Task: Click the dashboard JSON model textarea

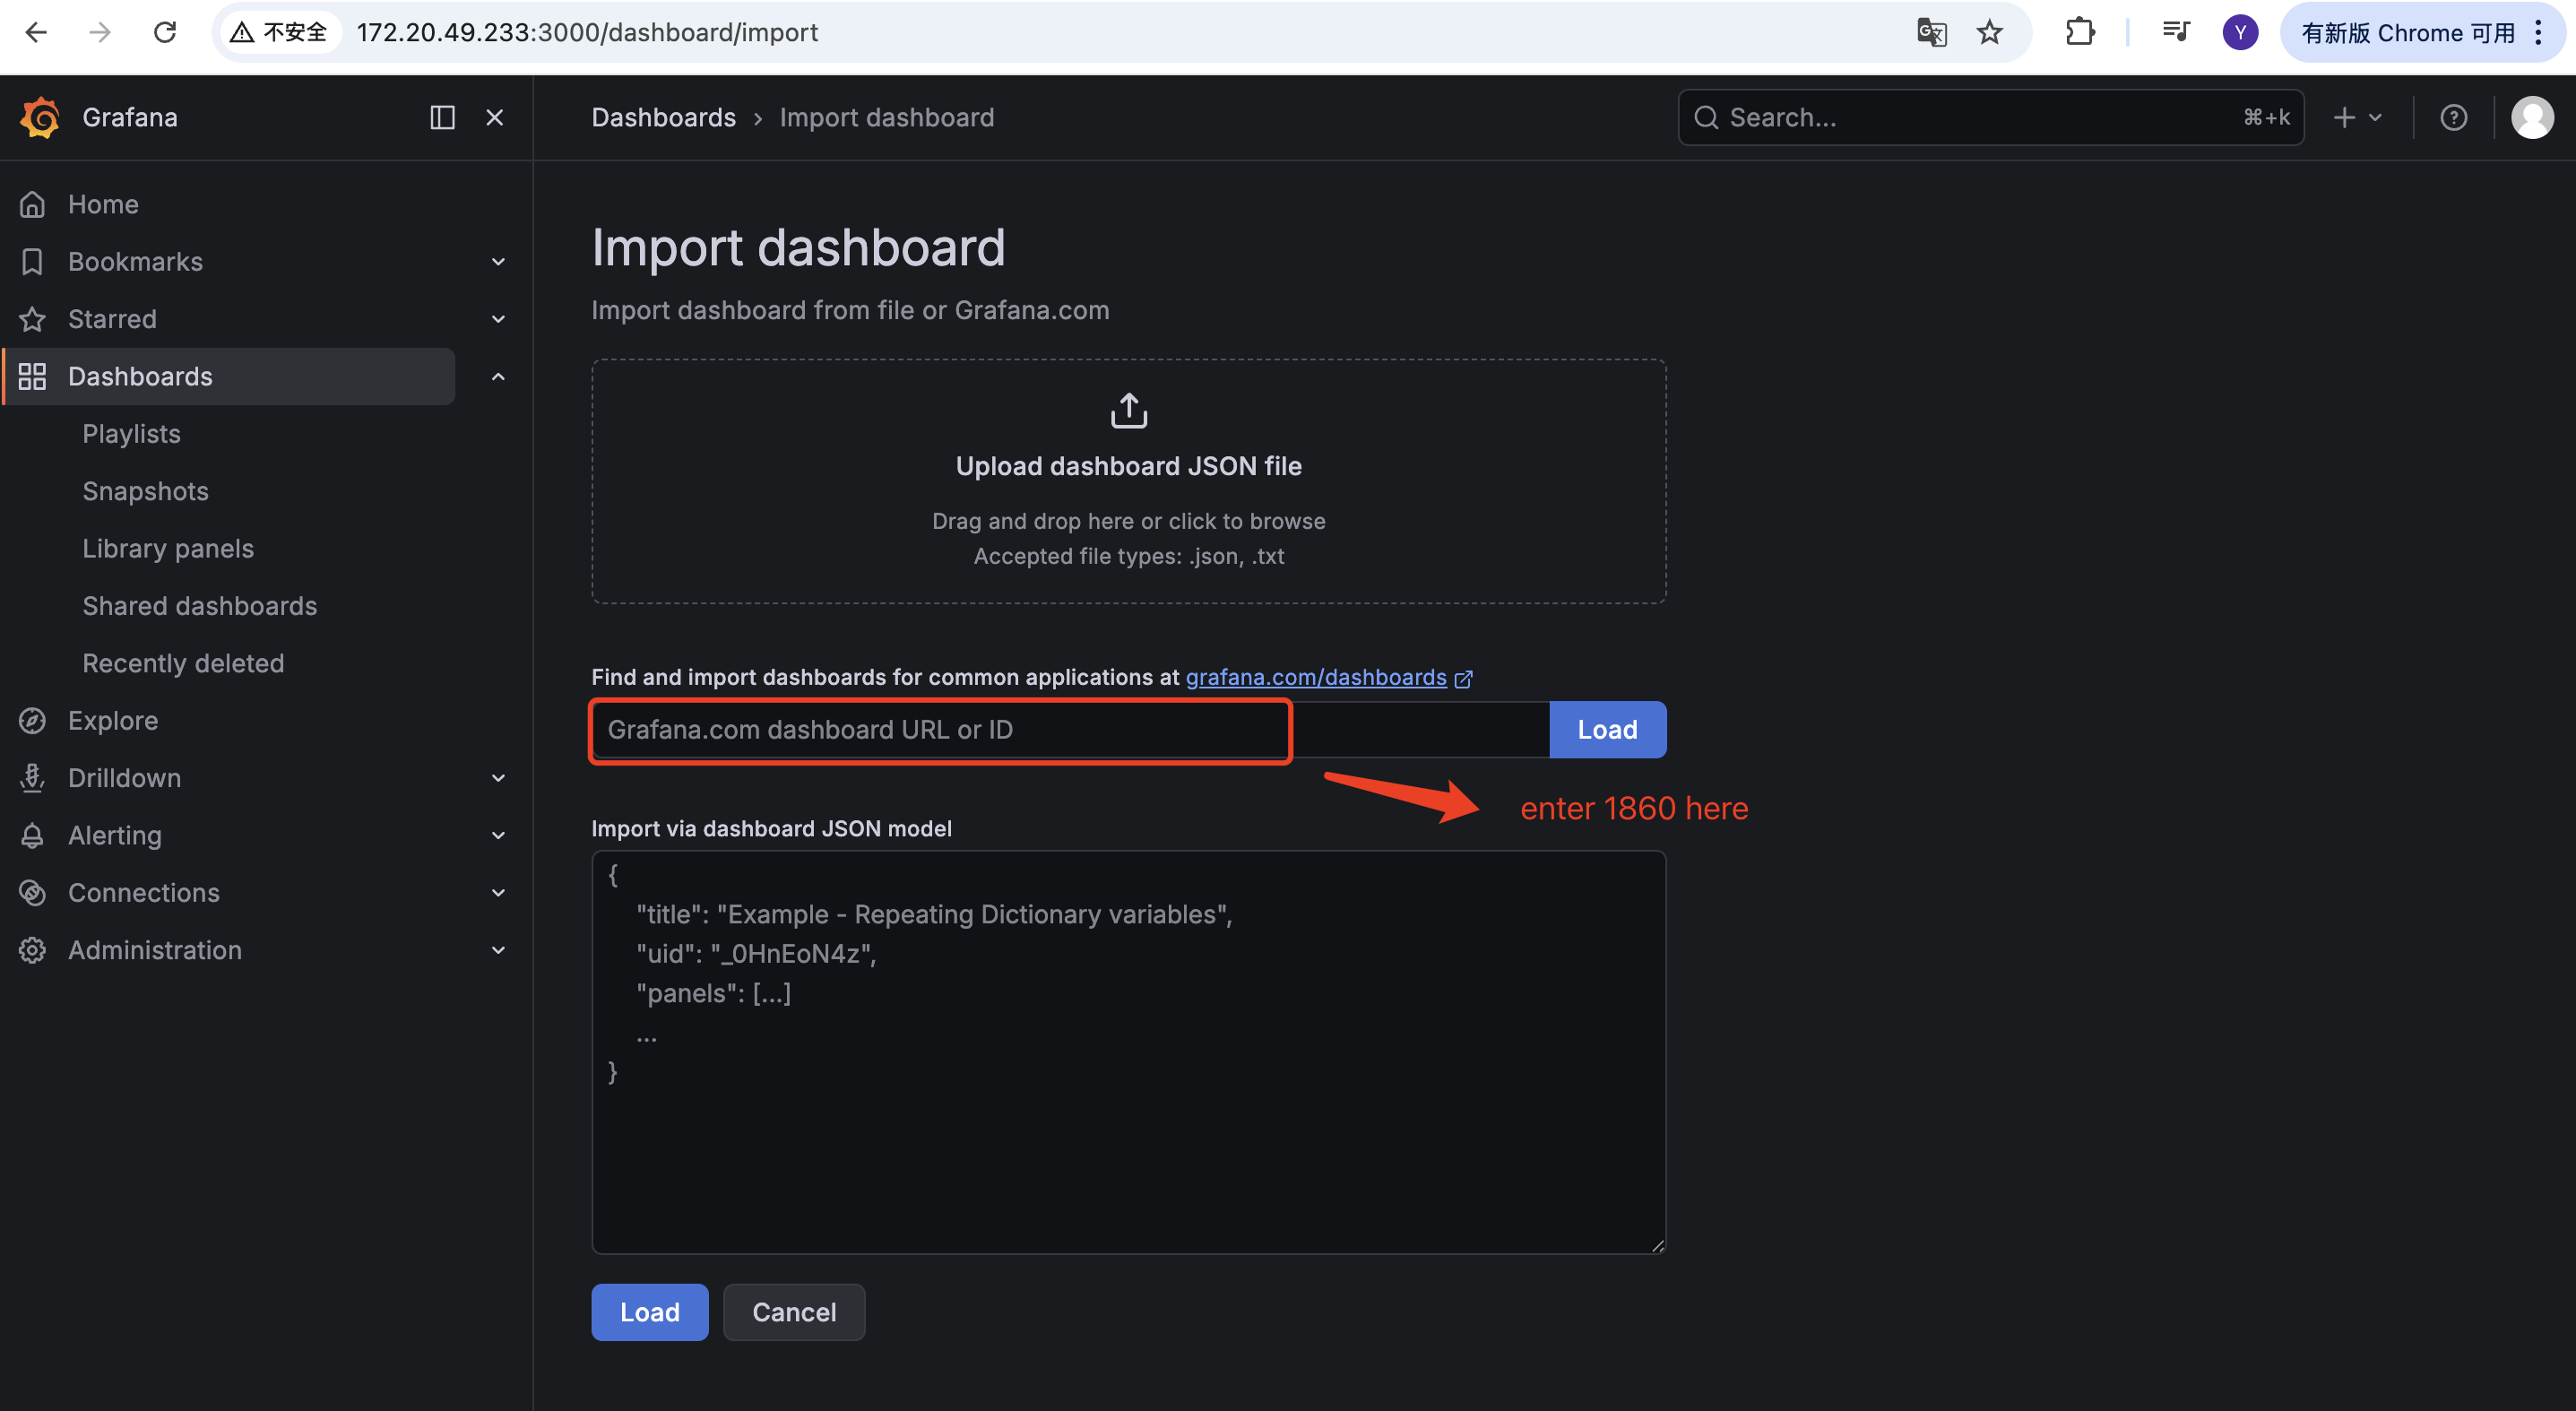Action: point(1128,1051)
